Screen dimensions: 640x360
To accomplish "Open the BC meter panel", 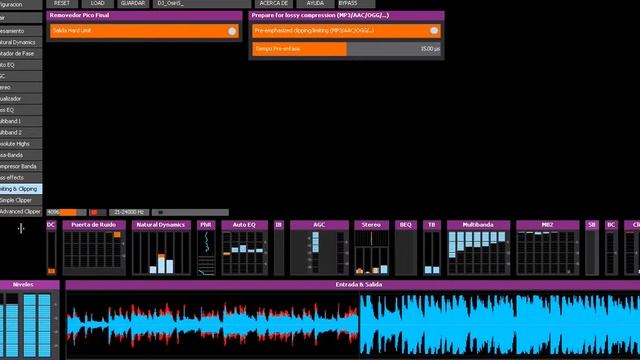I will coord(611,248).
